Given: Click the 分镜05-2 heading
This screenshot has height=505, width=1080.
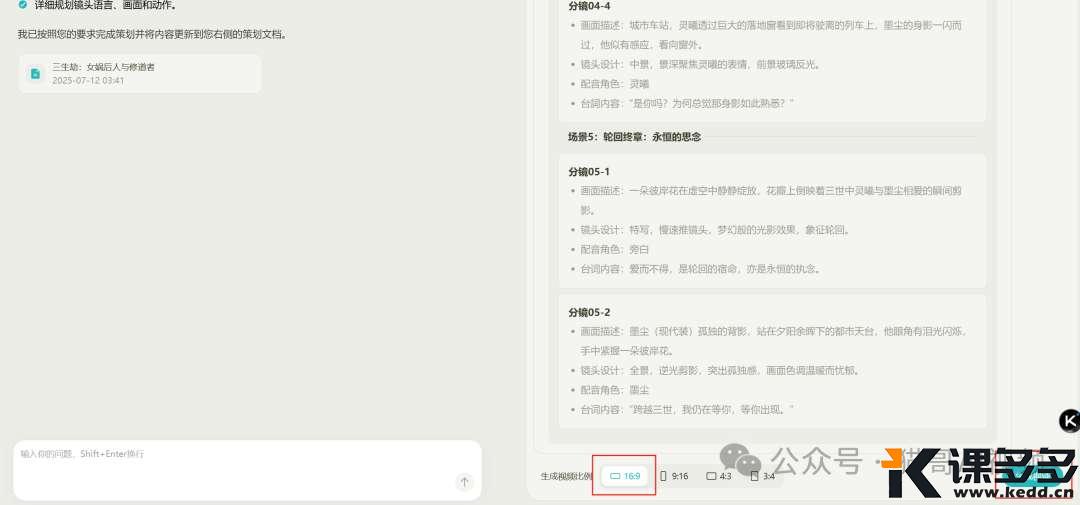Looking at the screenshot, I should click(589, 312).
